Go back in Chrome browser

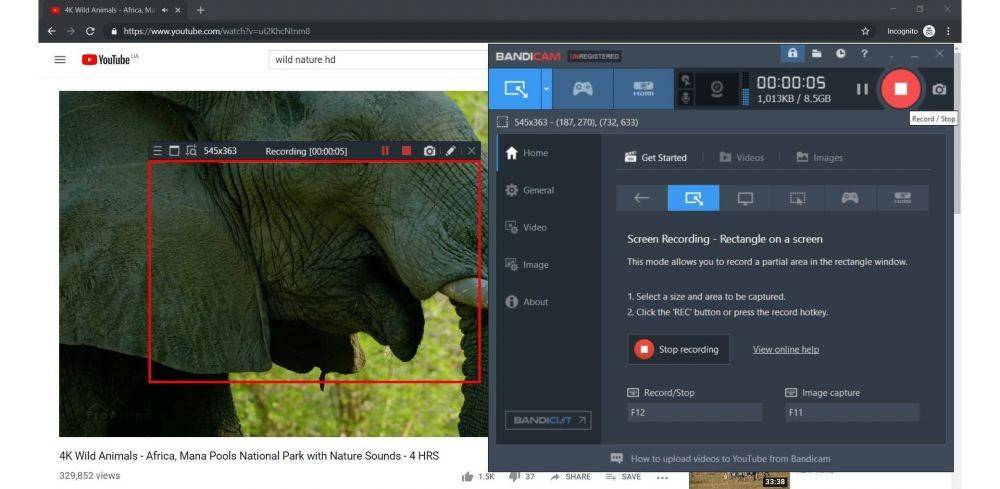click(52, 31)
